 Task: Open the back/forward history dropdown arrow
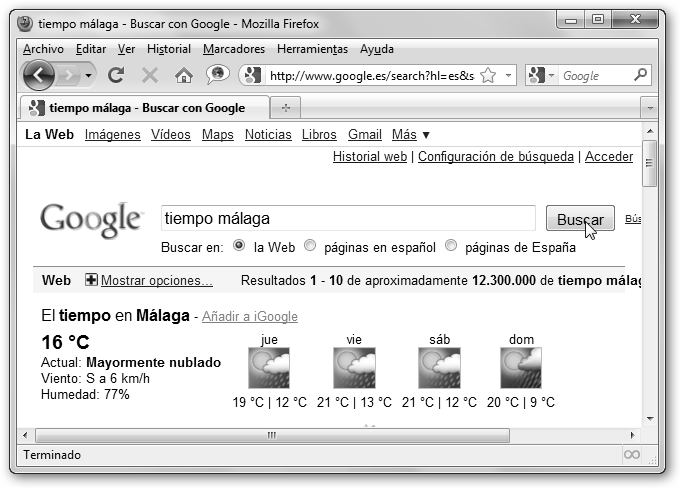[x=89, y=75]
